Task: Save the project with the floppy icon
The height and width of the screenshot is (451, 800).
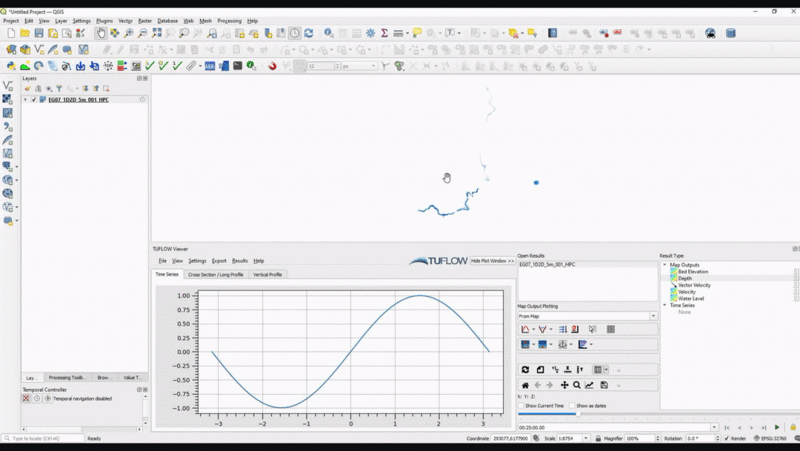Action: [x=39, y=33]
